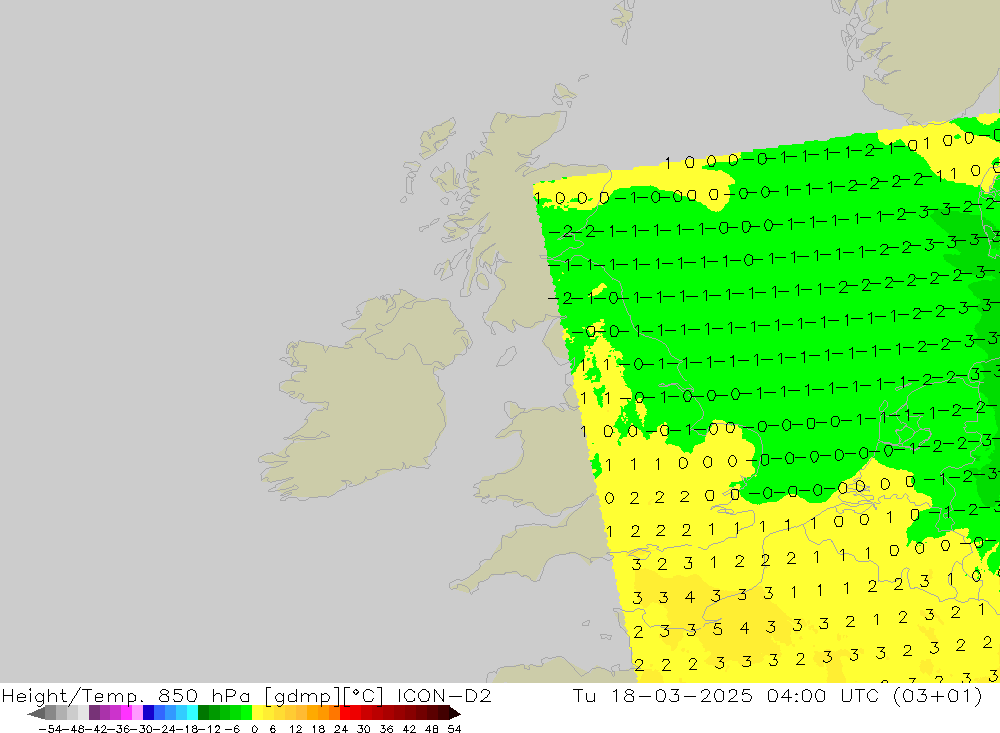
Task: Click the '42' legend value
Action: click(409, 729)
